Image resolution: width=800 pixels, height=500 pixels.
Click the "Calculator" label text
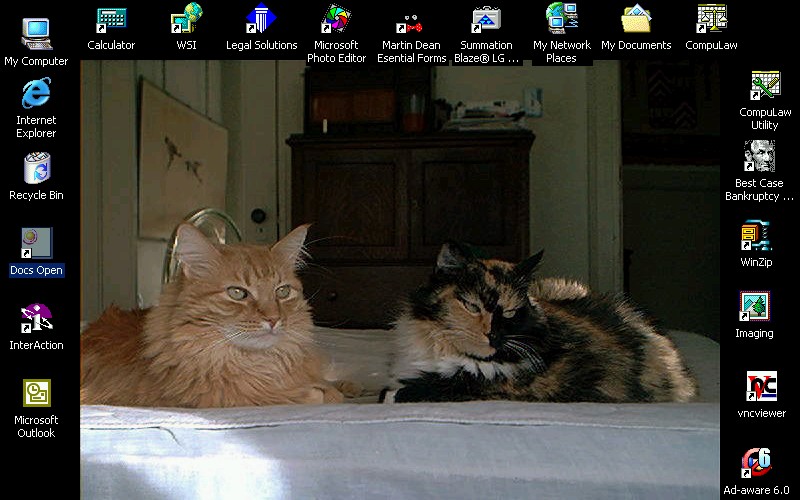tap(111, 45)
